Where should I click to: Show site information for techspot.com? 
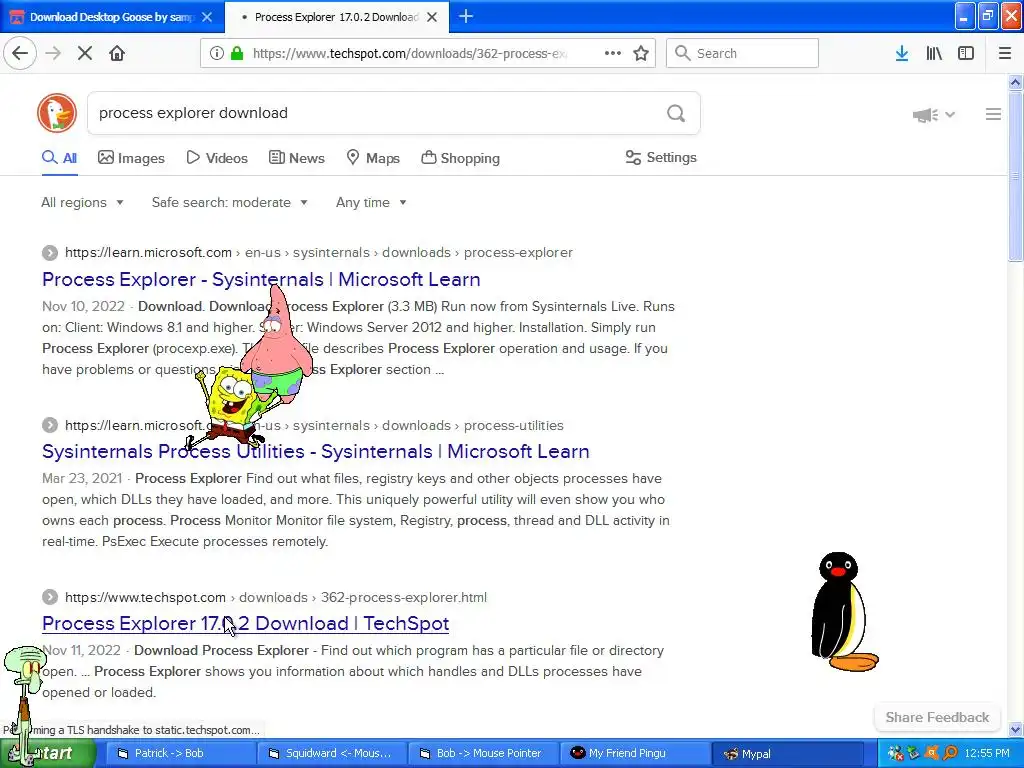point(217,53)
